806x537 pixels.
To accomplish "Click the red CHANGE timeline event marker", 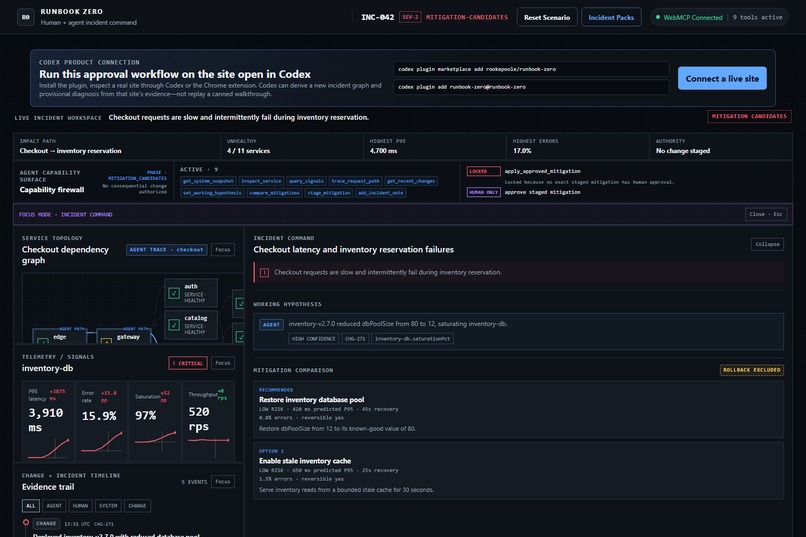I will pyautogui.click(x=26, y=522).
